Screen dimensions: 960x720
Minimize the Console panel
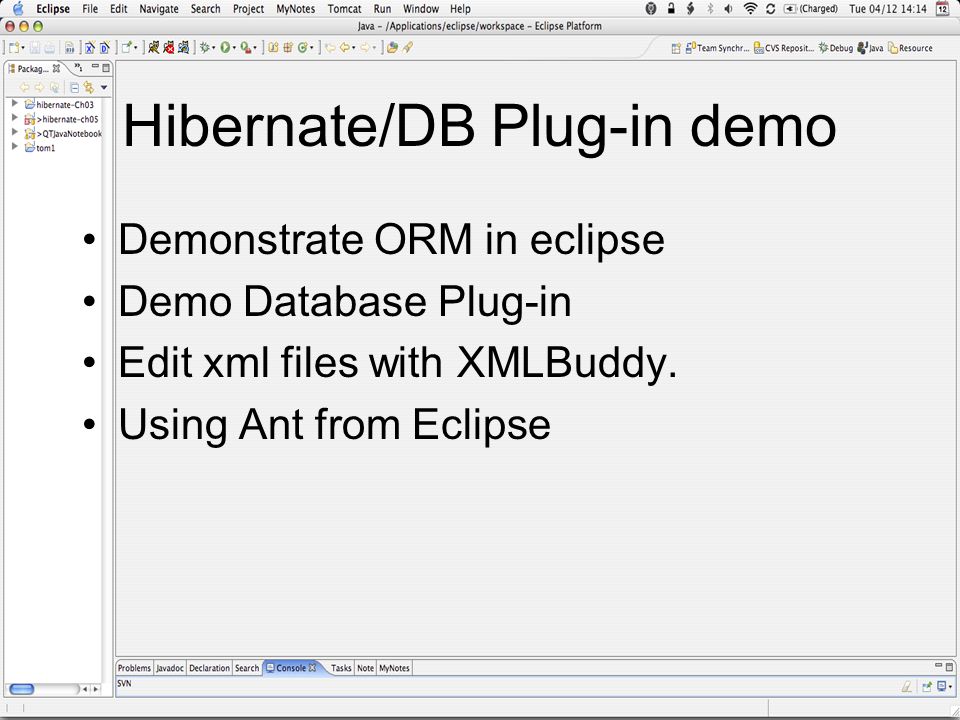click(939, 666)
